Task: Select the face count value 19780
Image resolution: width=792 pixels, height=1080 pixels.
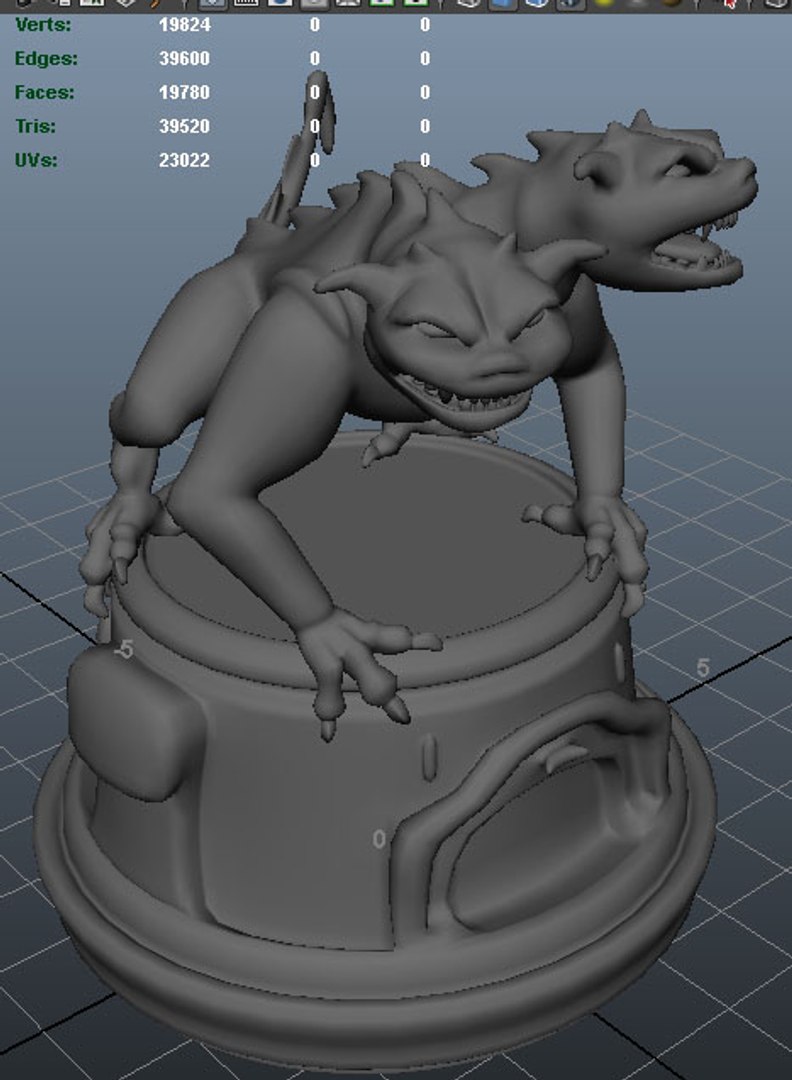Action: (x=185, y=92)
